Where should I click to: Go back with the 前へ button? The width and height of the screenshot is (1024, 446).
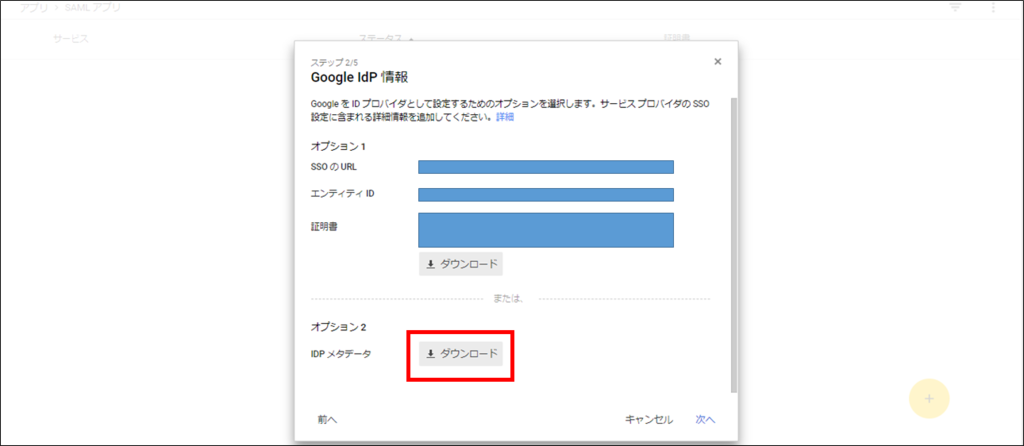(328, 420)
